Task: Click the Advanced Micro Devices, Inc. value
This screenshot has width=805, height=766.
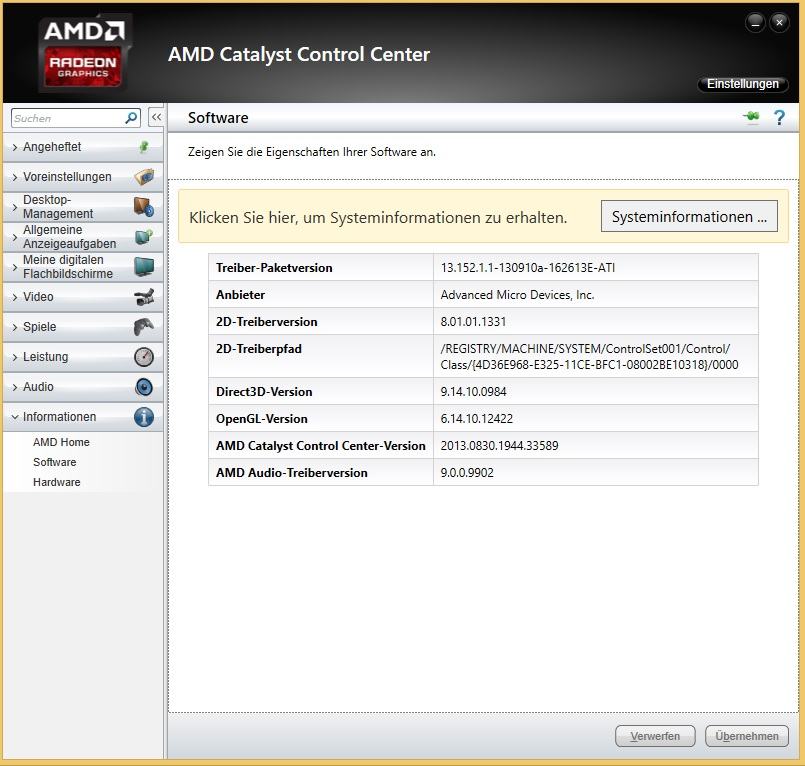Action: 517,295
